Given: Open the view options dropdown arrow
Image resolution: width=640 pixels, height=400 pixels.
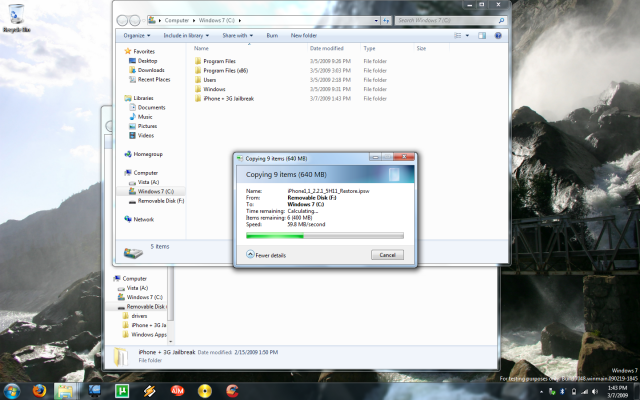Looking at the screenshot, I should point(467,36).
